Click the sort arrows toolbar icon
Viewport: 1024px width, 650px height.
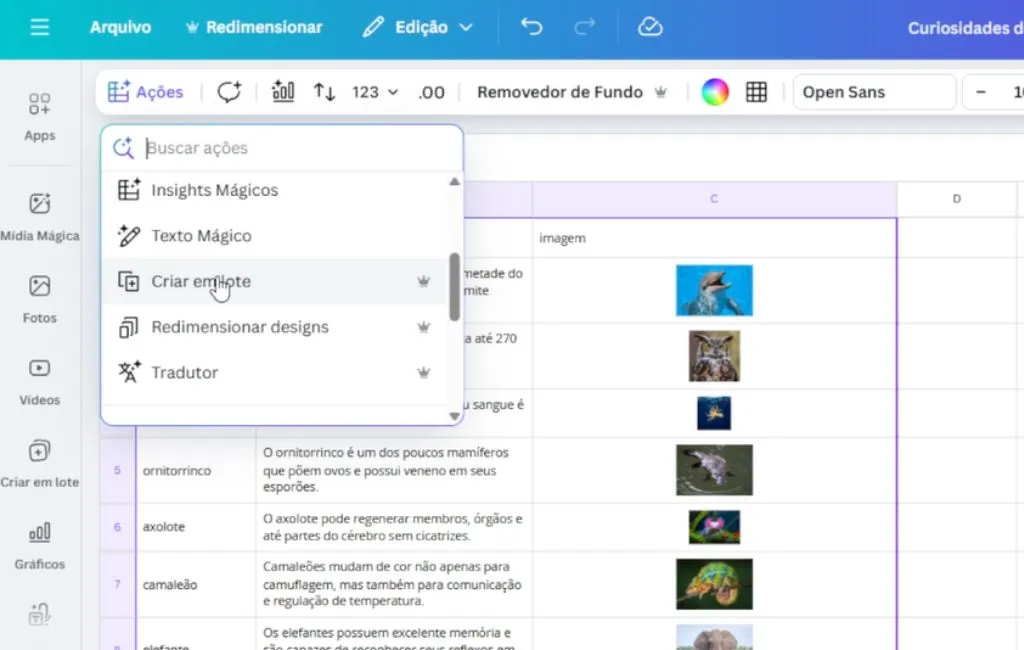click(324, 92)
